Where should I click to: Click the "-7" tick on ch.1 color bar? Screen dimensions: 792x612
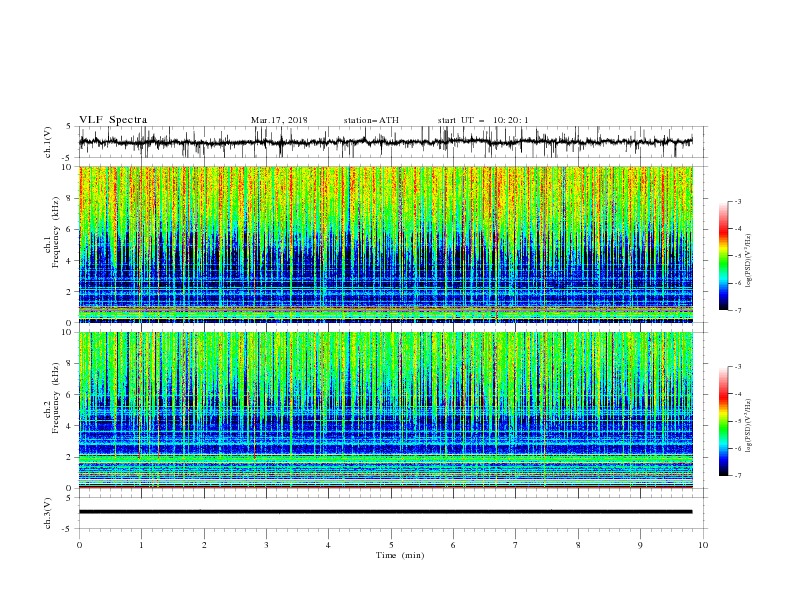[x=738, y=310]
